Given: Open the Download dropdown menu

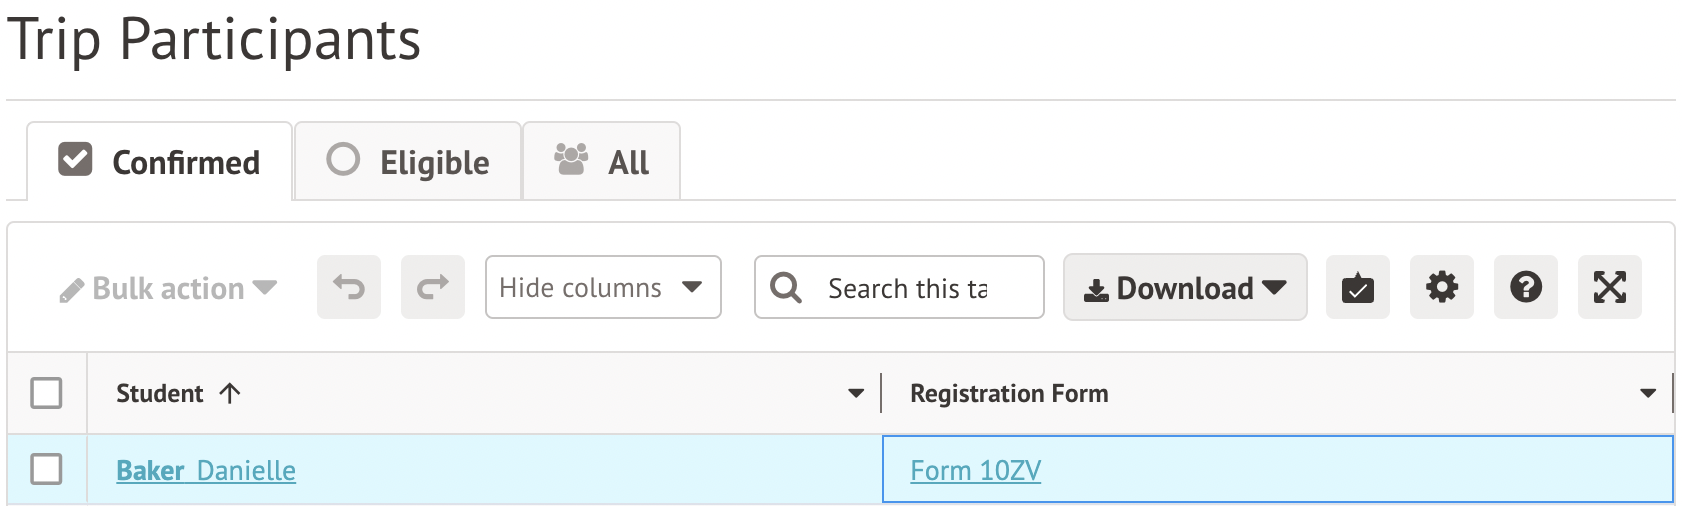Looking at the screenshot, I should coord(1184,288).
